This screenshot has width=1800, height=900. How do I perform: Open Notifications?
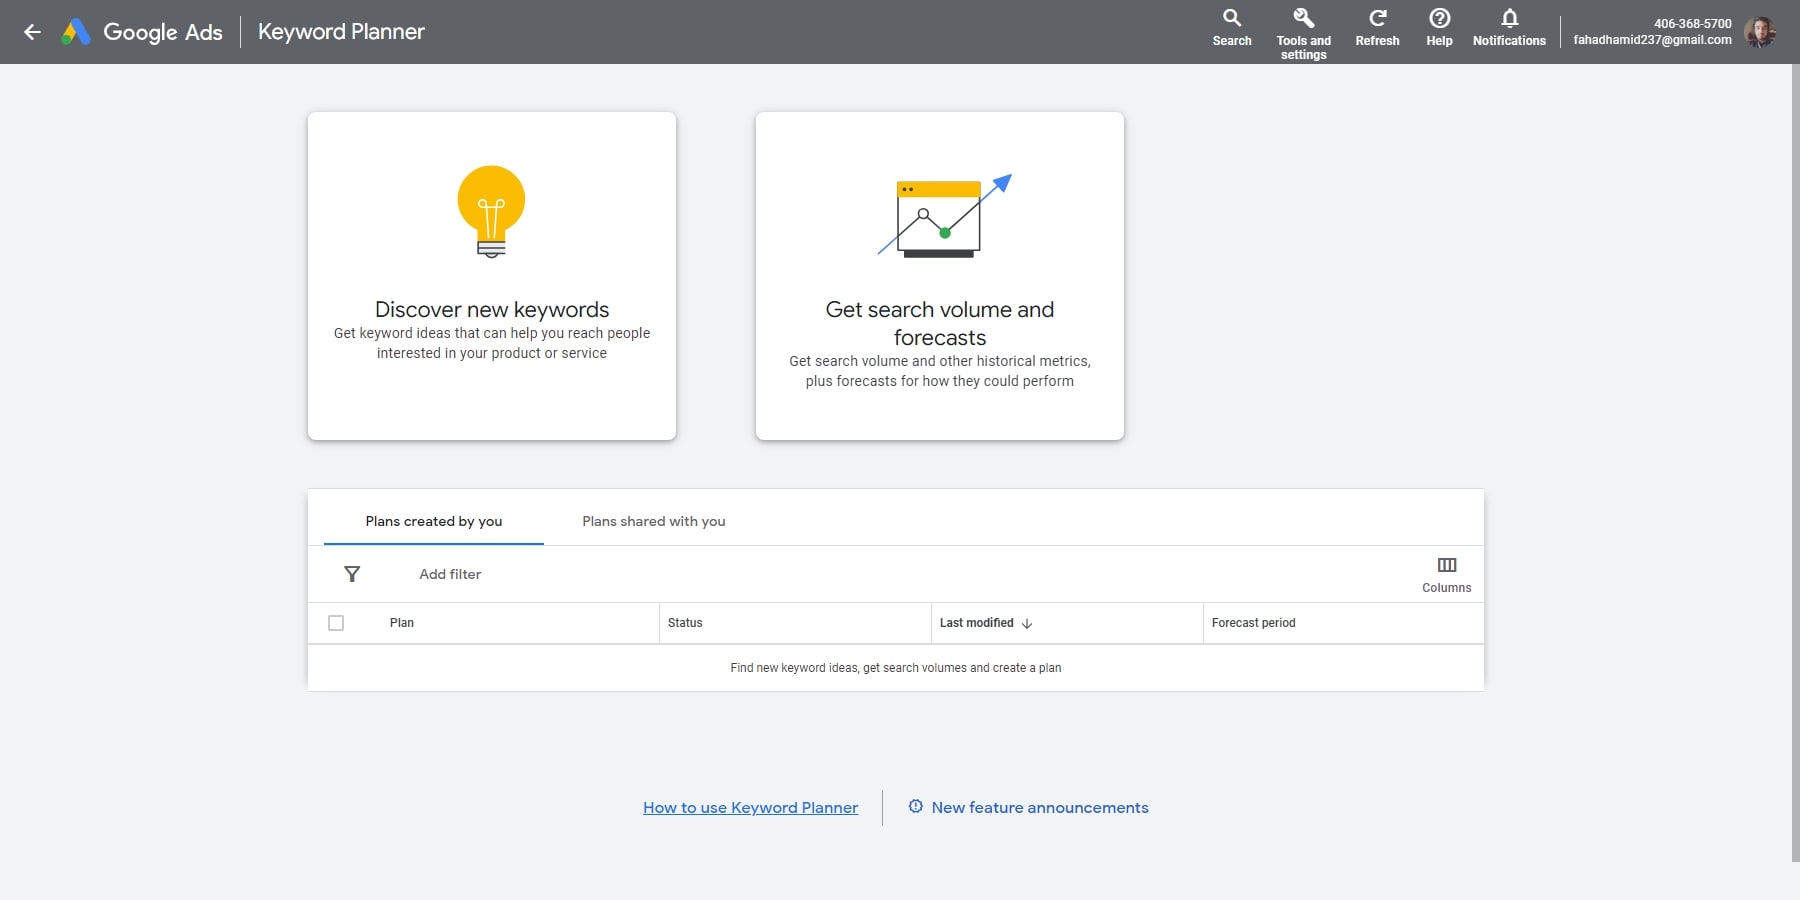(1508, 25)
